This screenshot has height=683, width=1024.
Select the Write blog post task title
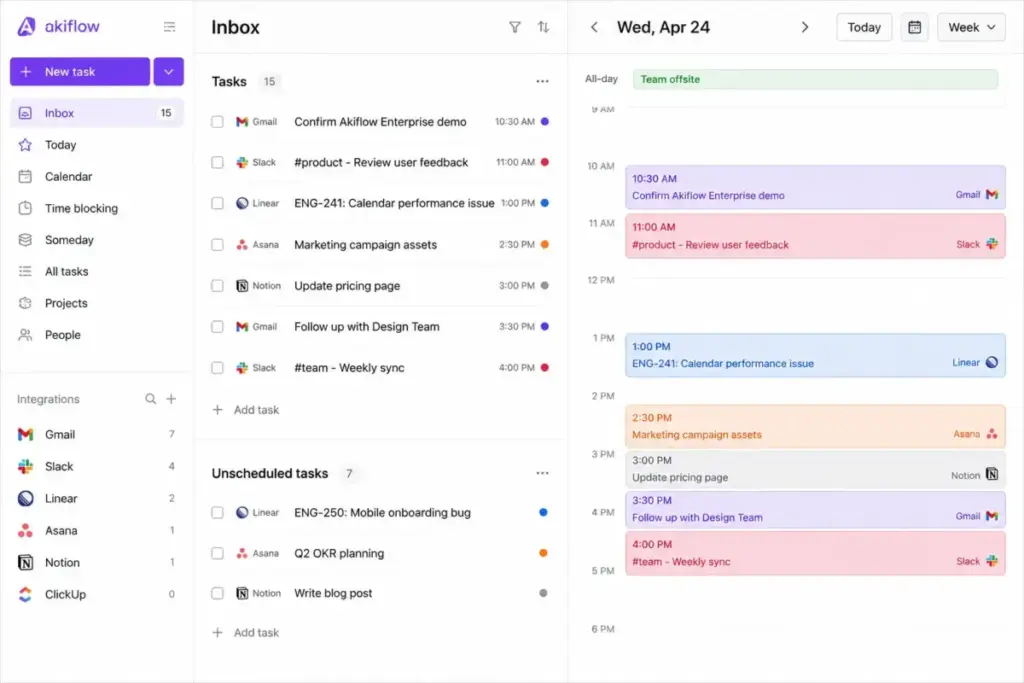click(333, 594)
